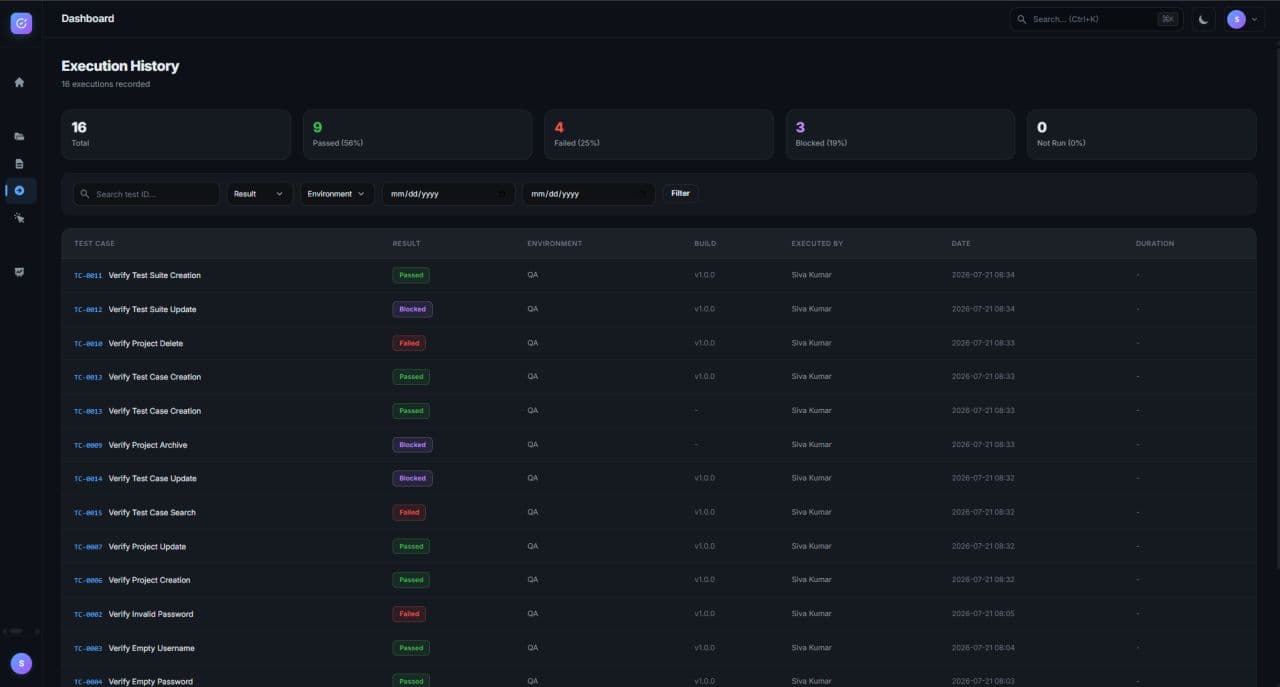Click the DURATION column header
The image size is (1280, 687).
pos(1155,244)
